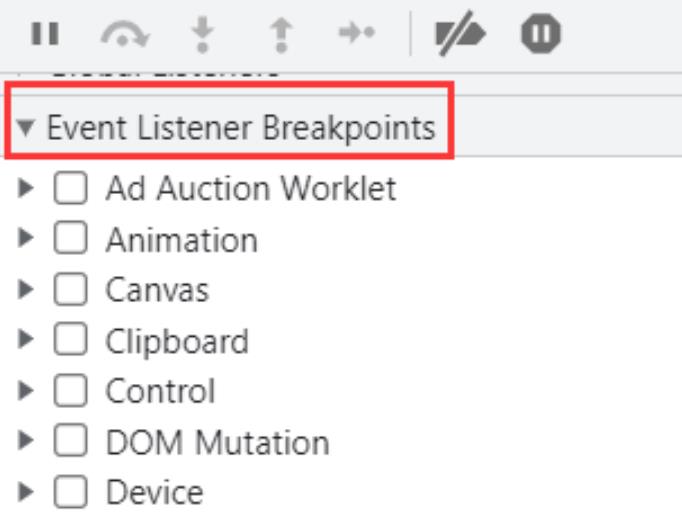
Task: Step out of current function
Action: coord(281,34)
